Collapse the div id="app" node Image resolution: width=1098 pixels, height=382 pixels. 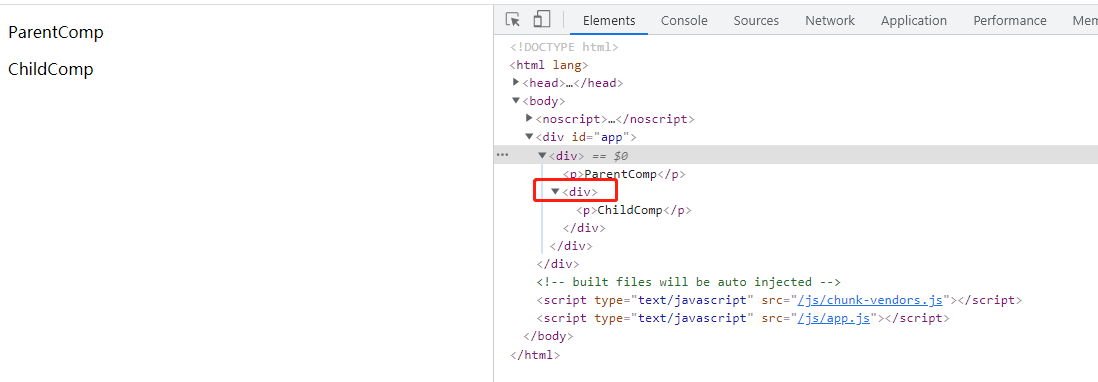pos(529,137)
